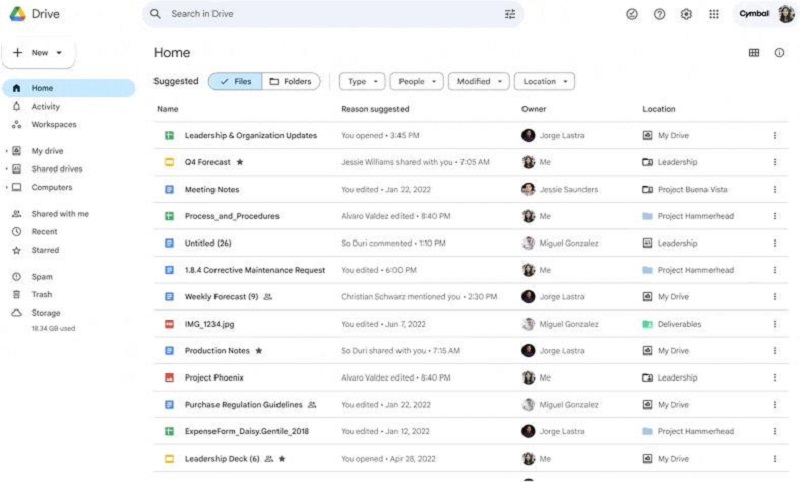The height and width of the screenshot is (482, 800).
Task: Open more actions for Untitled (26)
Action: [774, 243]
